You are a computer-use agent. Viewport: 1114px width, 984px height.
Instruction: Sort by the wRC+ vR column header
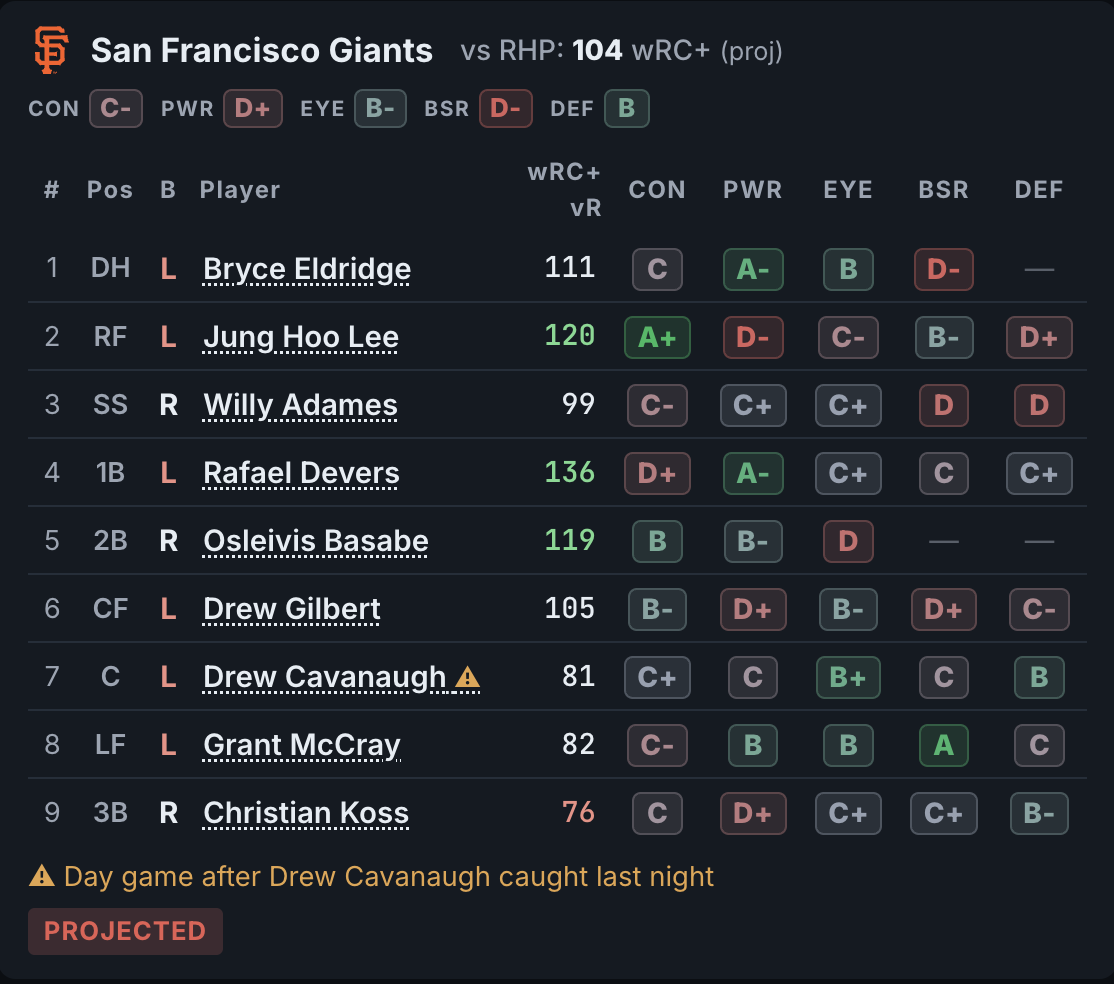pos(565,190)
